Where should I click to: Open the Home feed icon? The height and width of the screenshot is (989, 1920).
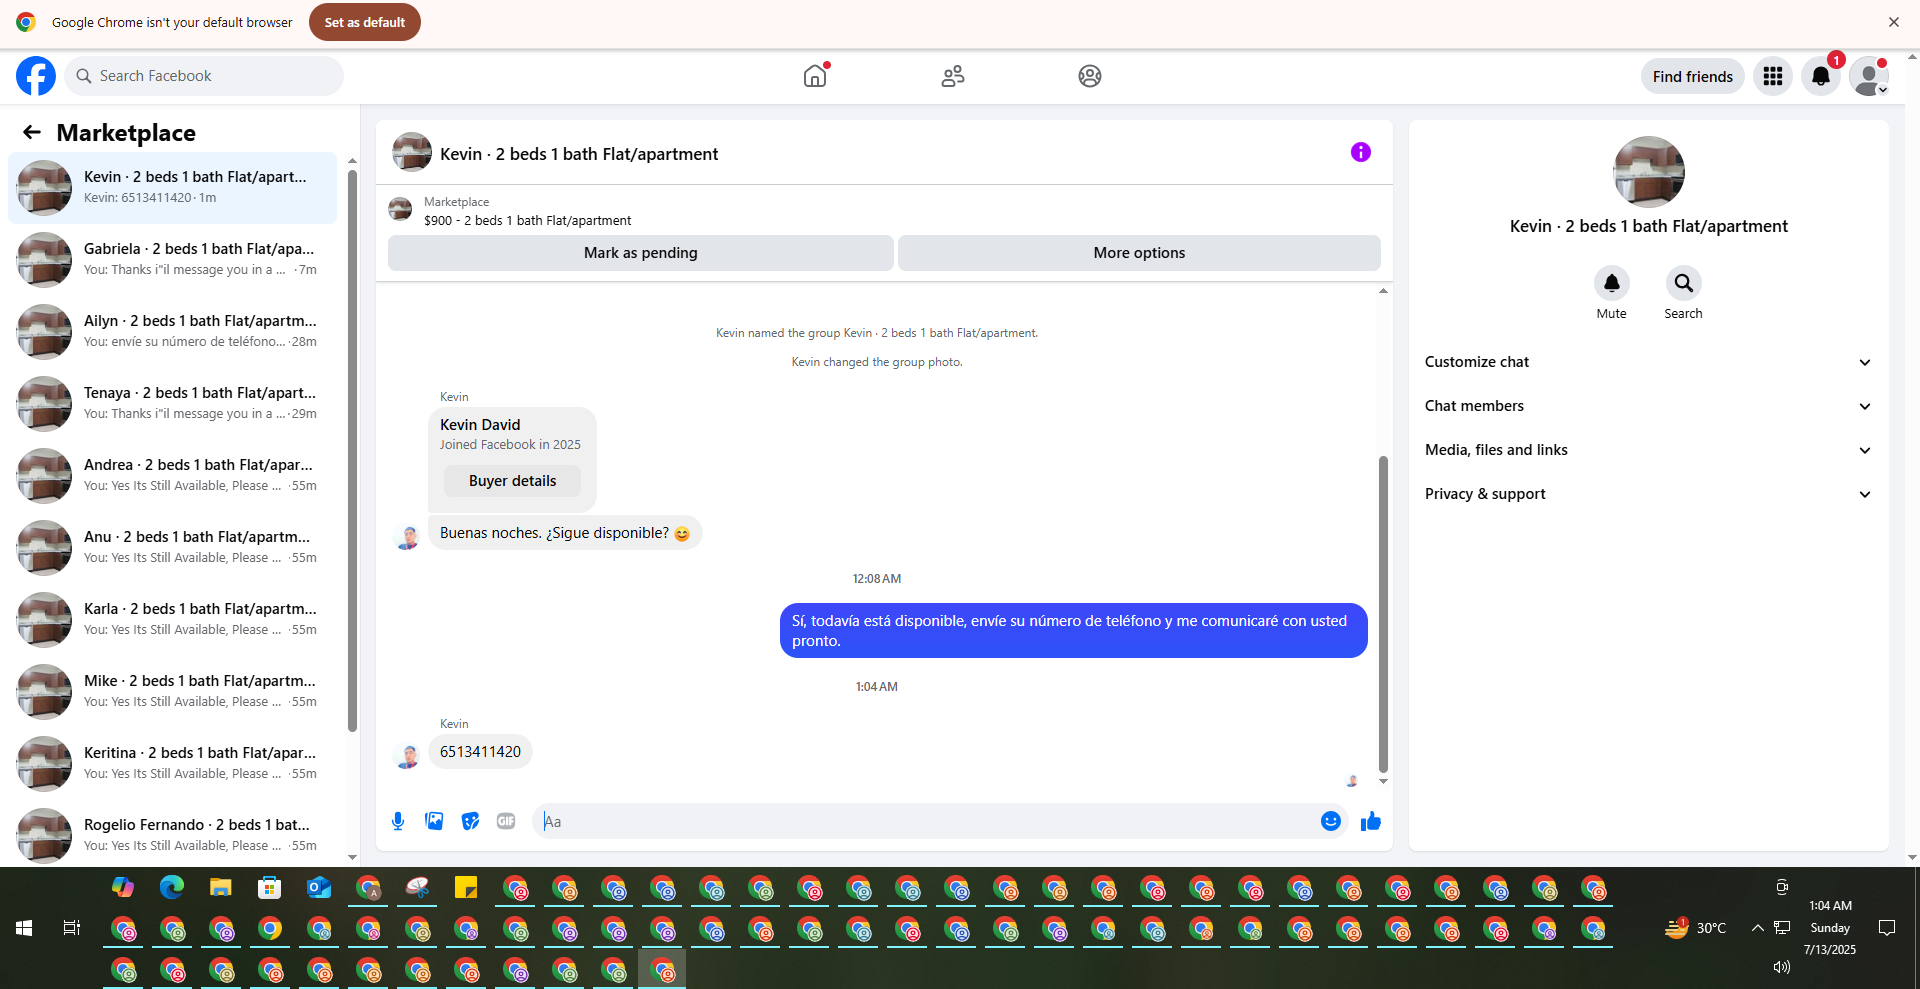pyautogui.click(x=816, y=76)
